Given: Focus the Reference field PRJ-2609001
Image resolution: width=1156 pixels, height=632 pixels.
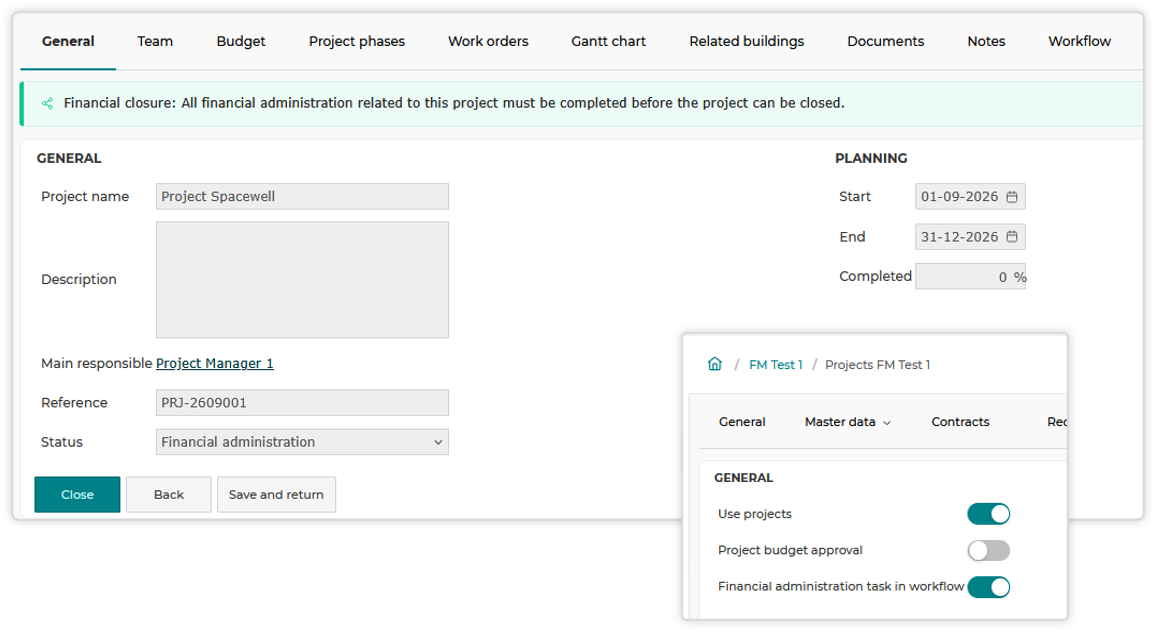Looking at the screenshot, I should point(302,403).
